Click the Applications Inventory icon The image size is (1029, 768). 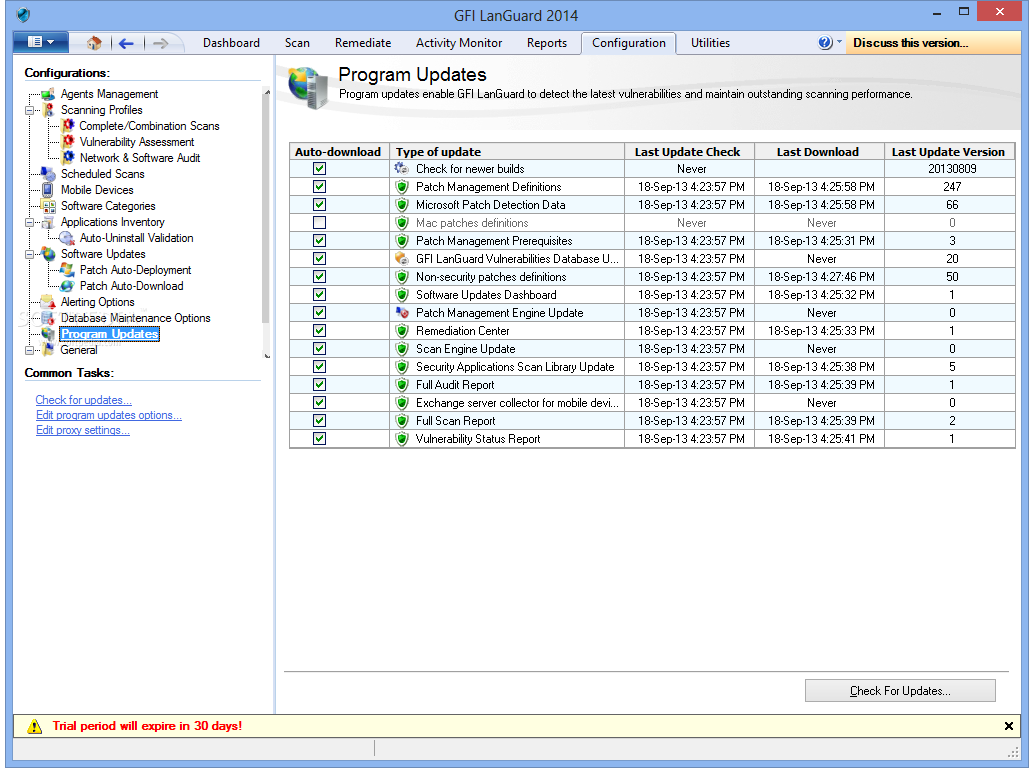[48, 222]
